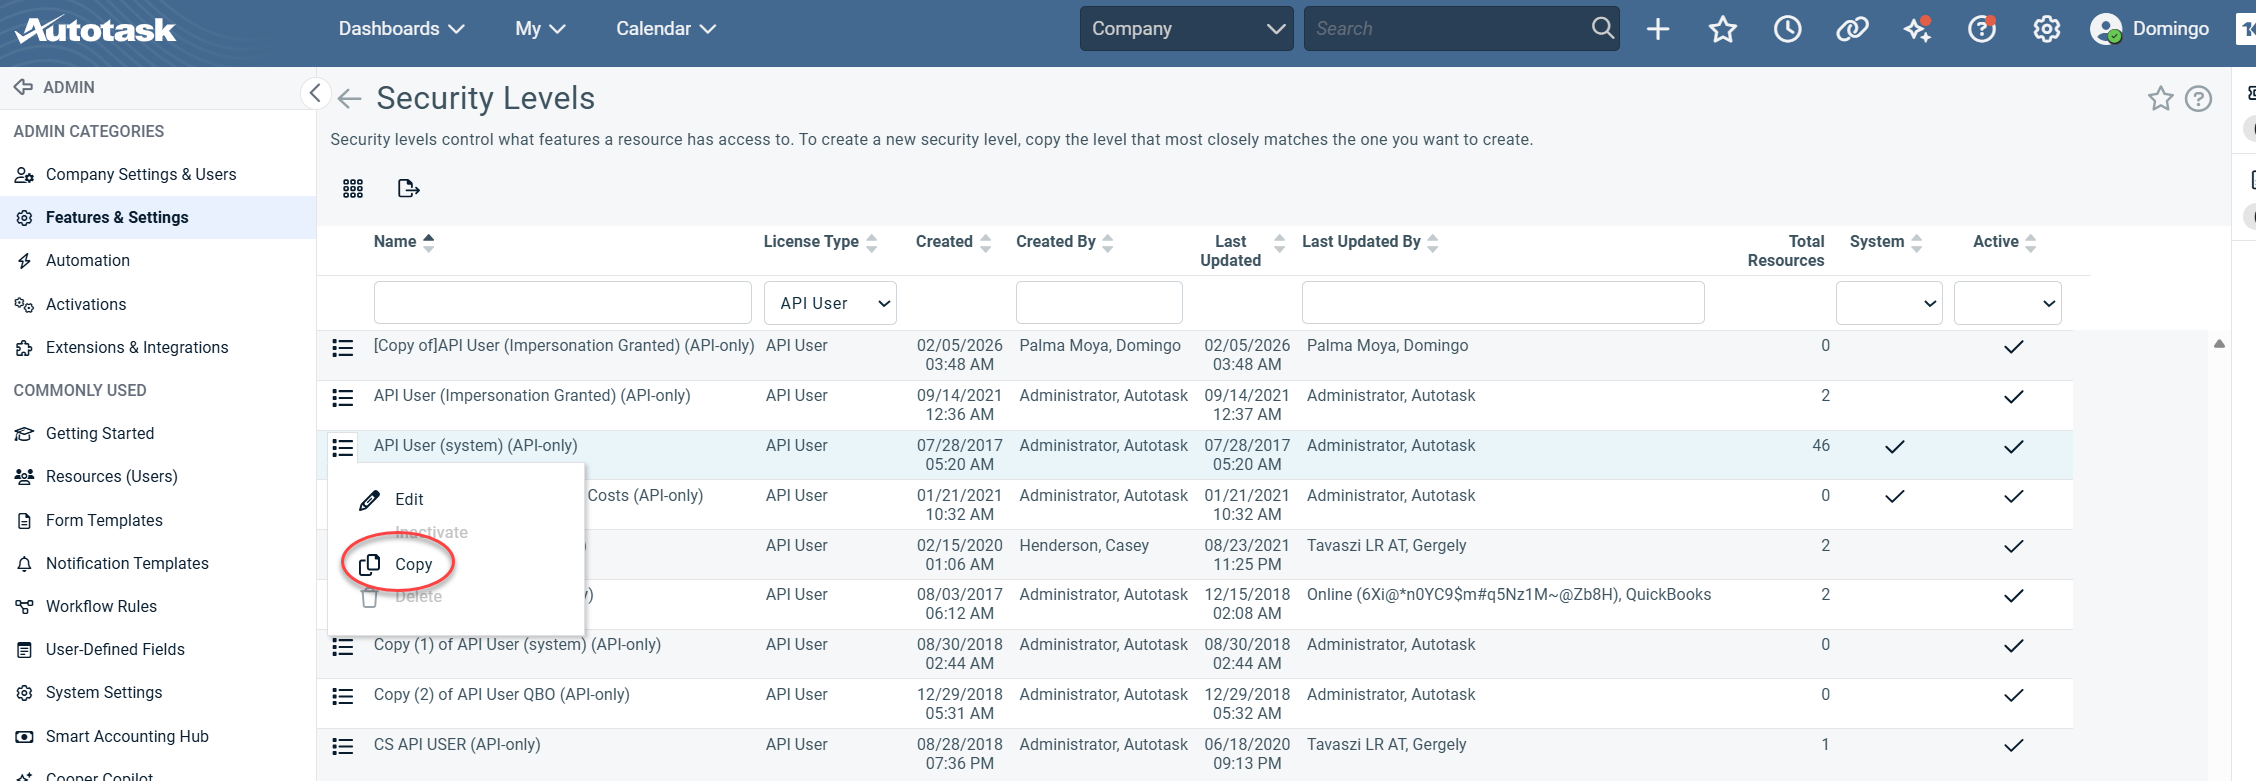Image resolution: width=2256 pixels, height=781 pixels.
Task: Go to Workflow Rules in sidebar
Action: click(101, 606)
